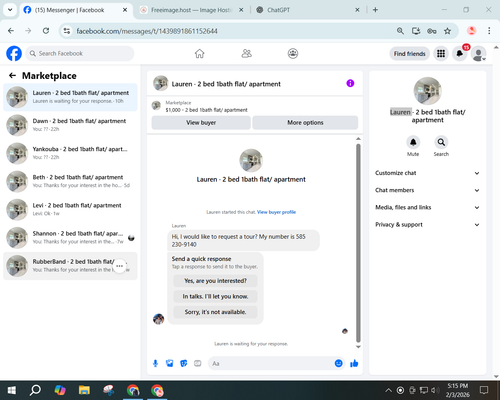Send quick reply In talks, I'll let you know

pyautogui.click(x=215, y=296)
